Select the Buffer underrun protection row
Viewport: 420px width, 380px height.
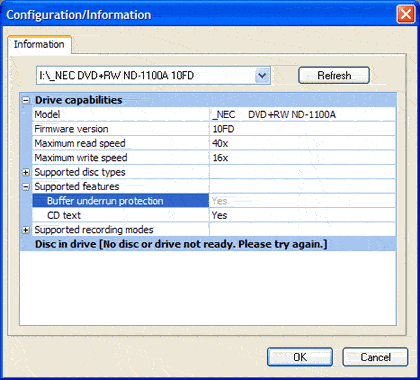pyautogui.click(x=214, y=201)
